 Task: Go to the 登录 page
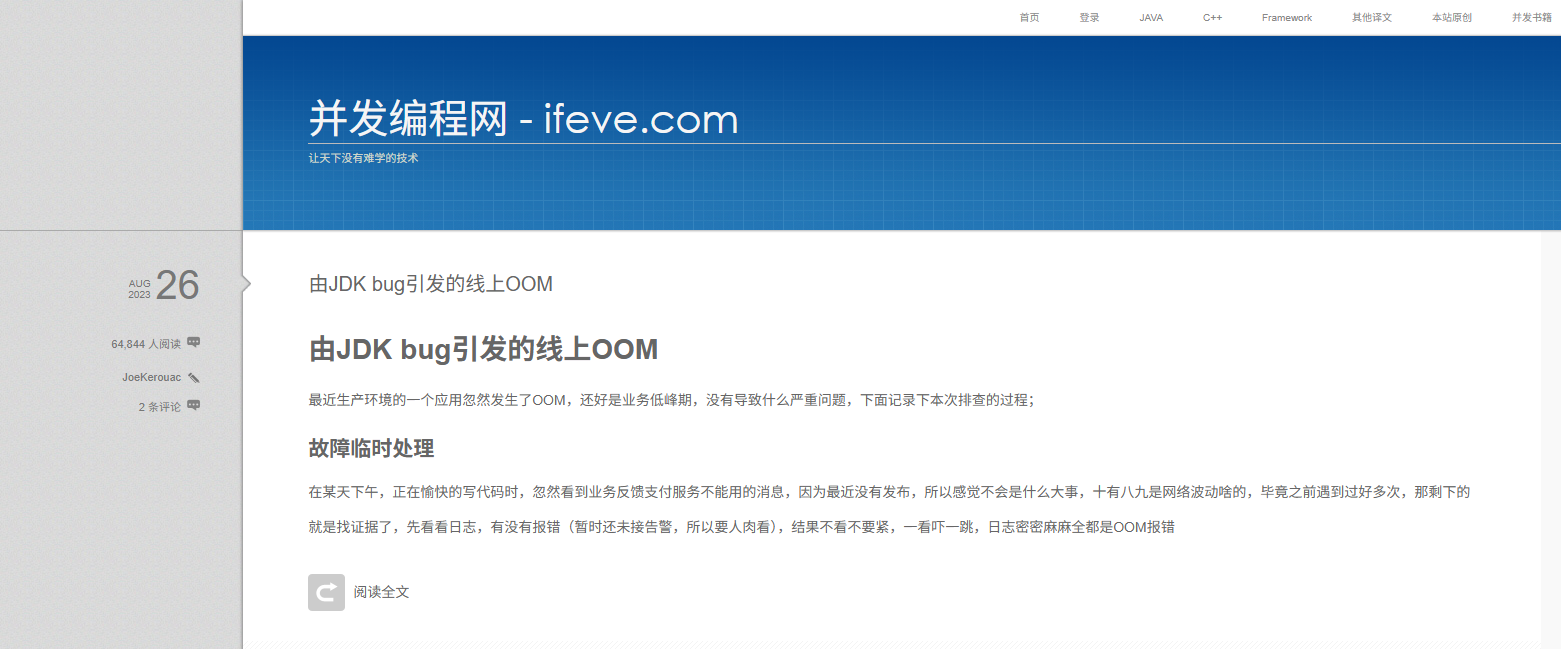(1089, 18)
